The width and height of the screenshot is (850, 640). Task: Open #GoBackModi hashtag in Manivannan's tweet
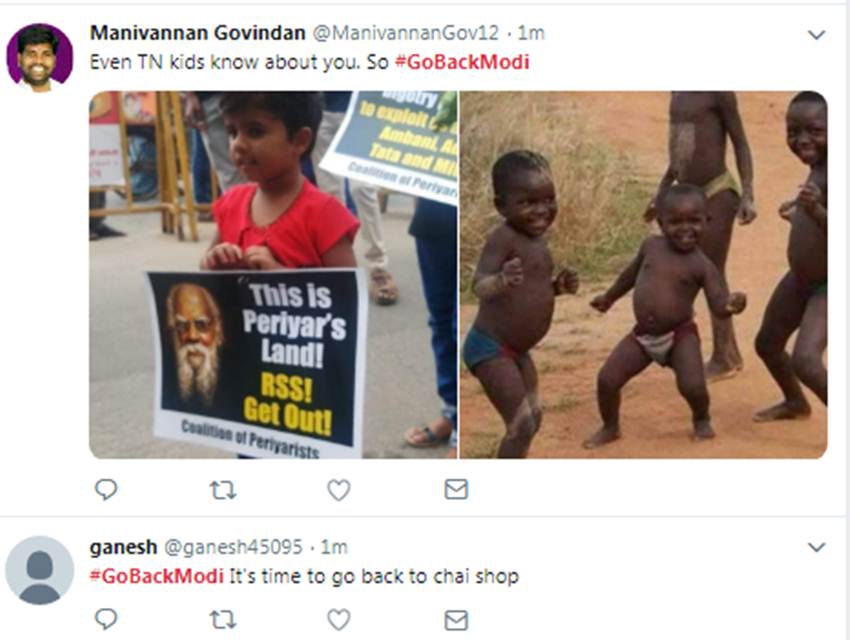pyautogui.click(x=462, y=61)
